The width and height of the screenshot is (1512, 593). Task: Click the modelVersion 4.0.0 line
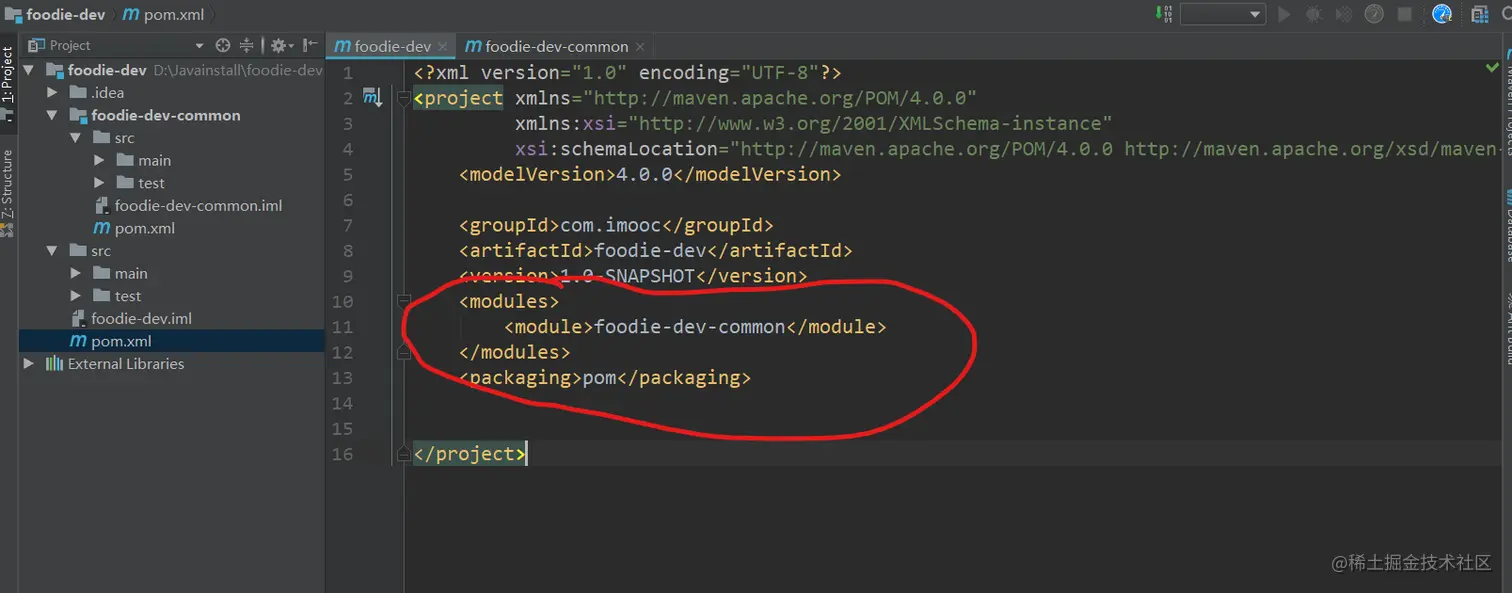(x=650, y=174)
